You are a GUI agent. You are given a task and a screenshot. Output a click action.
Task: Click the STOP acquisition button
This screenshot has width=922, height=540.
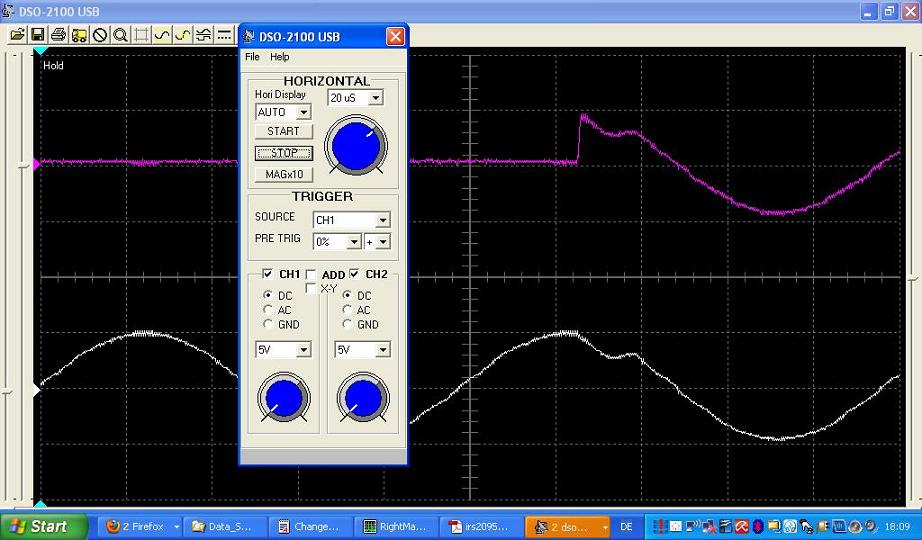[x=283, y=153]
